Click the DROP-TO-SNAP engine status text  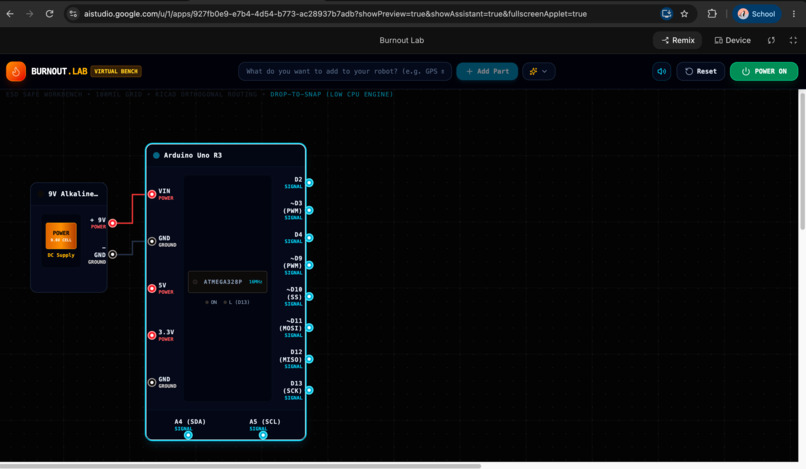click(x=332, y=94)
